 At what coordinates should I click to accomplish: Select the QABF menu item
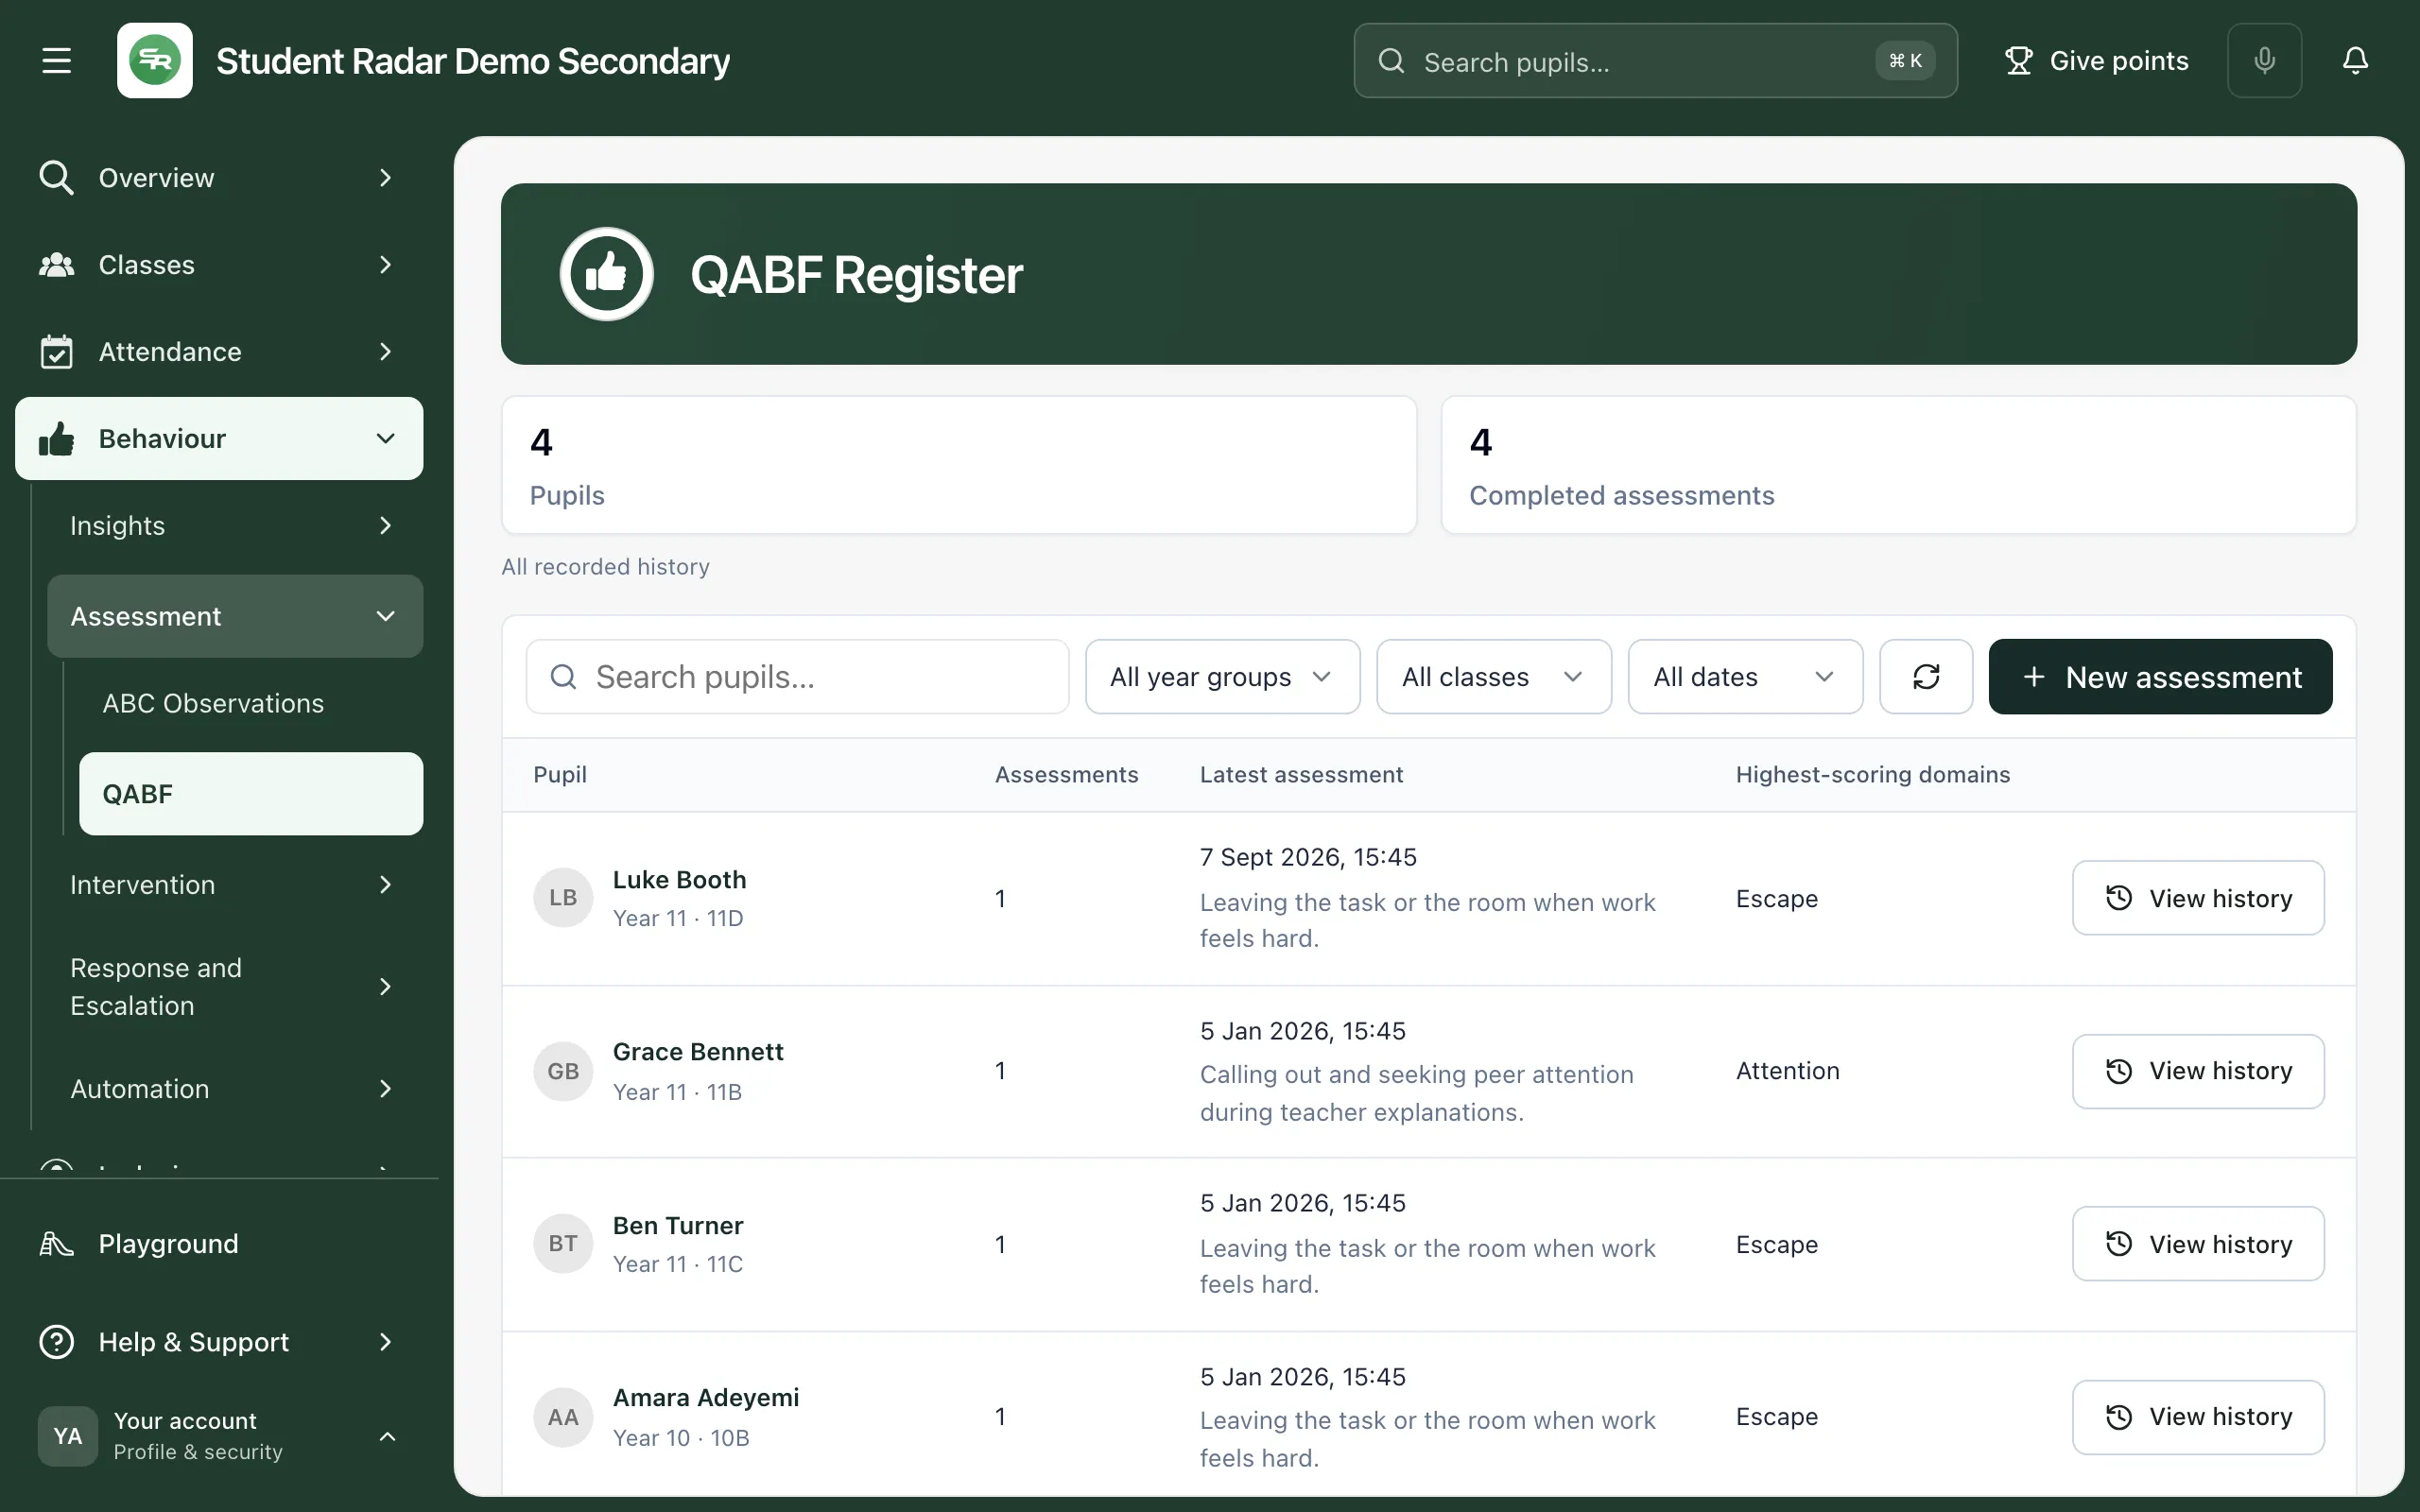(251, 794)
